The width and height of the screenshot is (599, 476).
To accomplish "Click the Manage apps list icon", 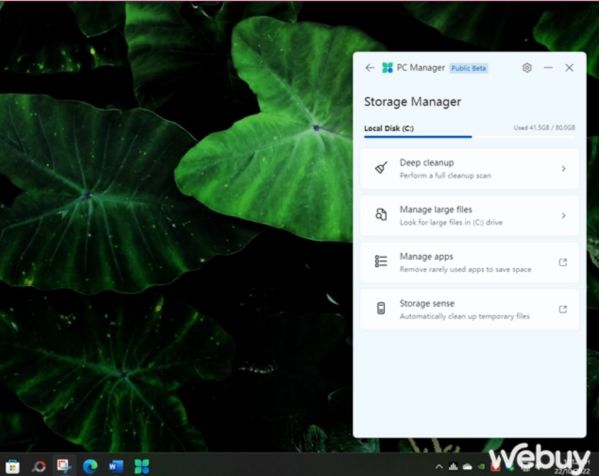I will (x=381, y=262).
